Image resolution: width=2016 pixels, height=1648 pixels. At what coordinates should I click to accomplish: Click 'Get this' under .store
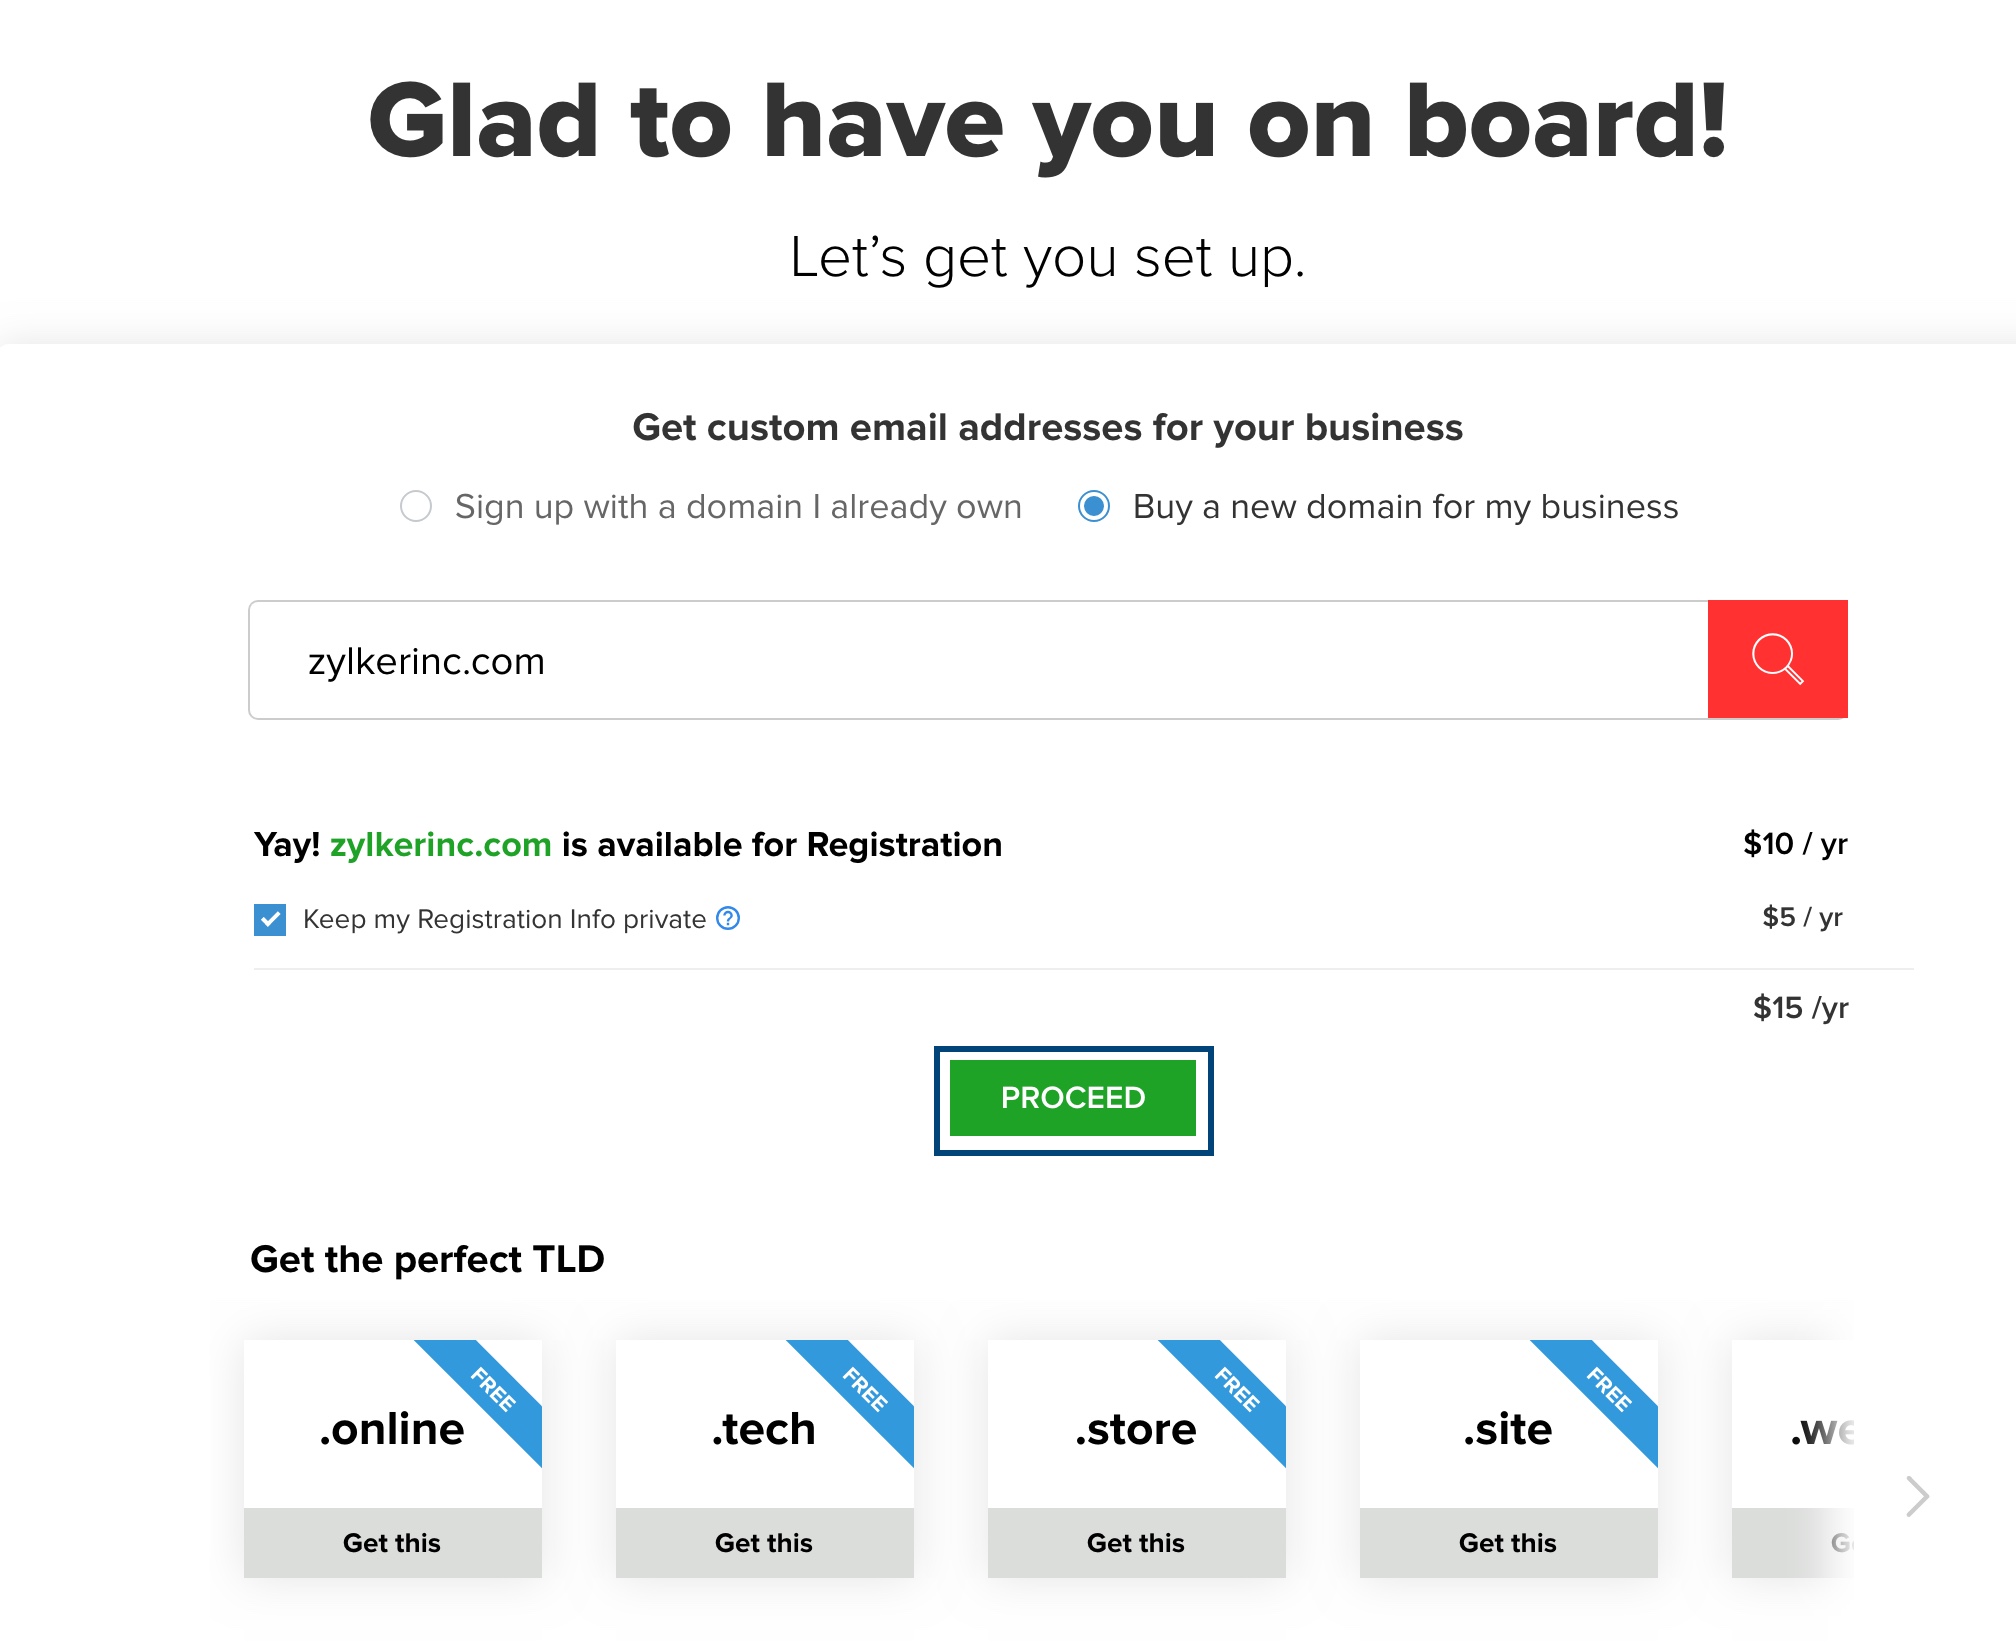point(1136,1542)
